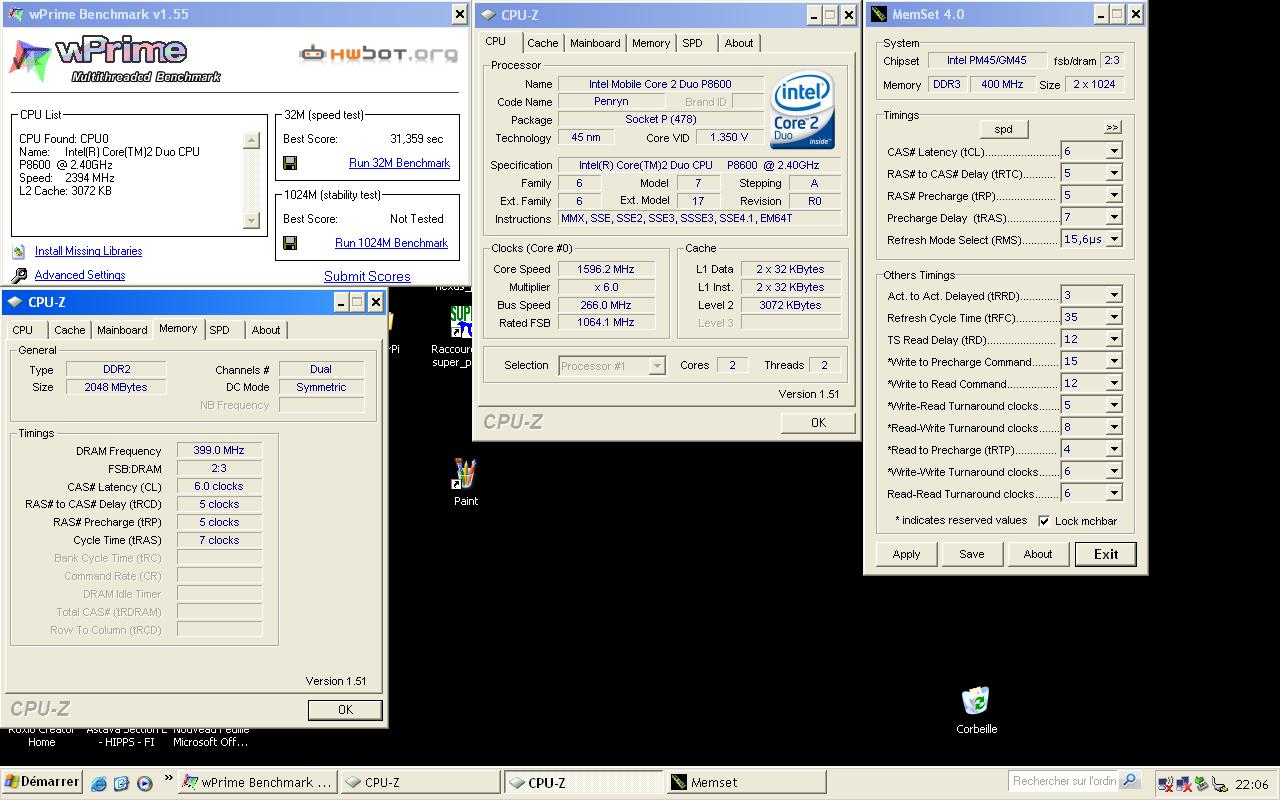Open the TS Read Delay (tRD) dropdown

[x=1113, y=339]
